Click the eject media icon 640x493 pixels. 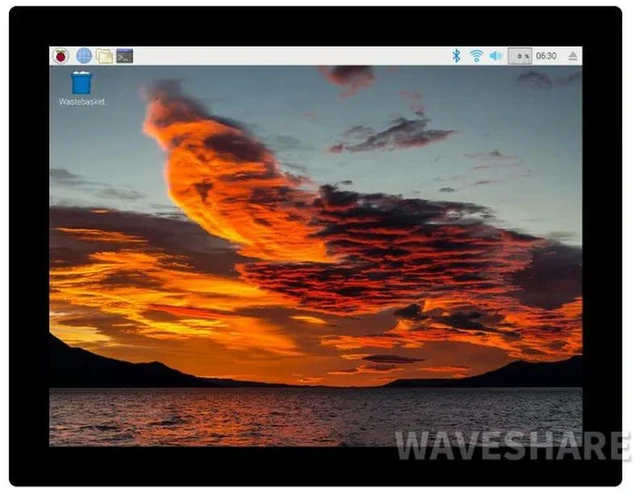573,56
